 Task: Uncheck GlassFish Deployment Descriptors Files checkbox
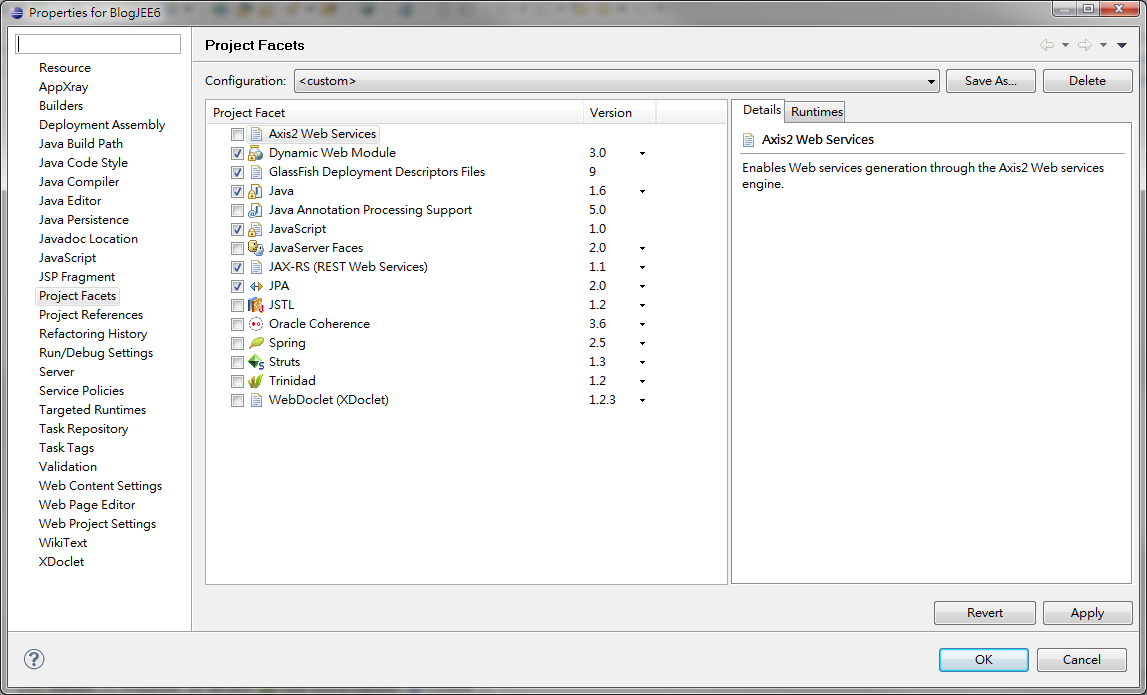(237, 173)
